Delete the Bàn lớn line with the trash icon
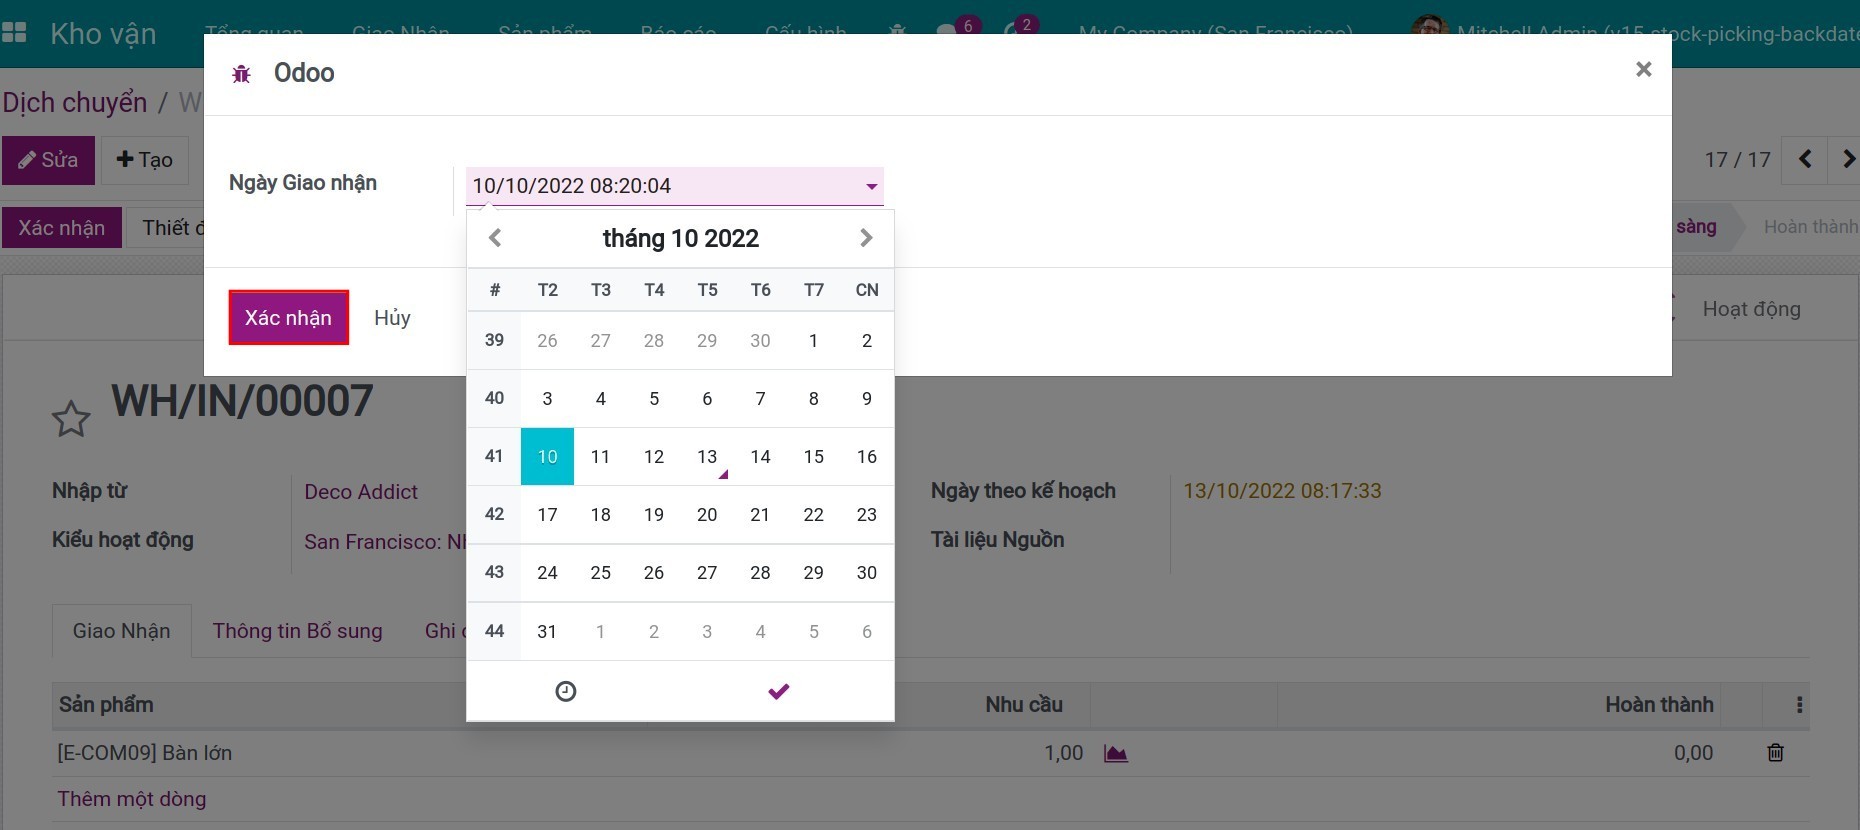Image resolution: width=1860 pixels, height=830 pixels. 1775,753
